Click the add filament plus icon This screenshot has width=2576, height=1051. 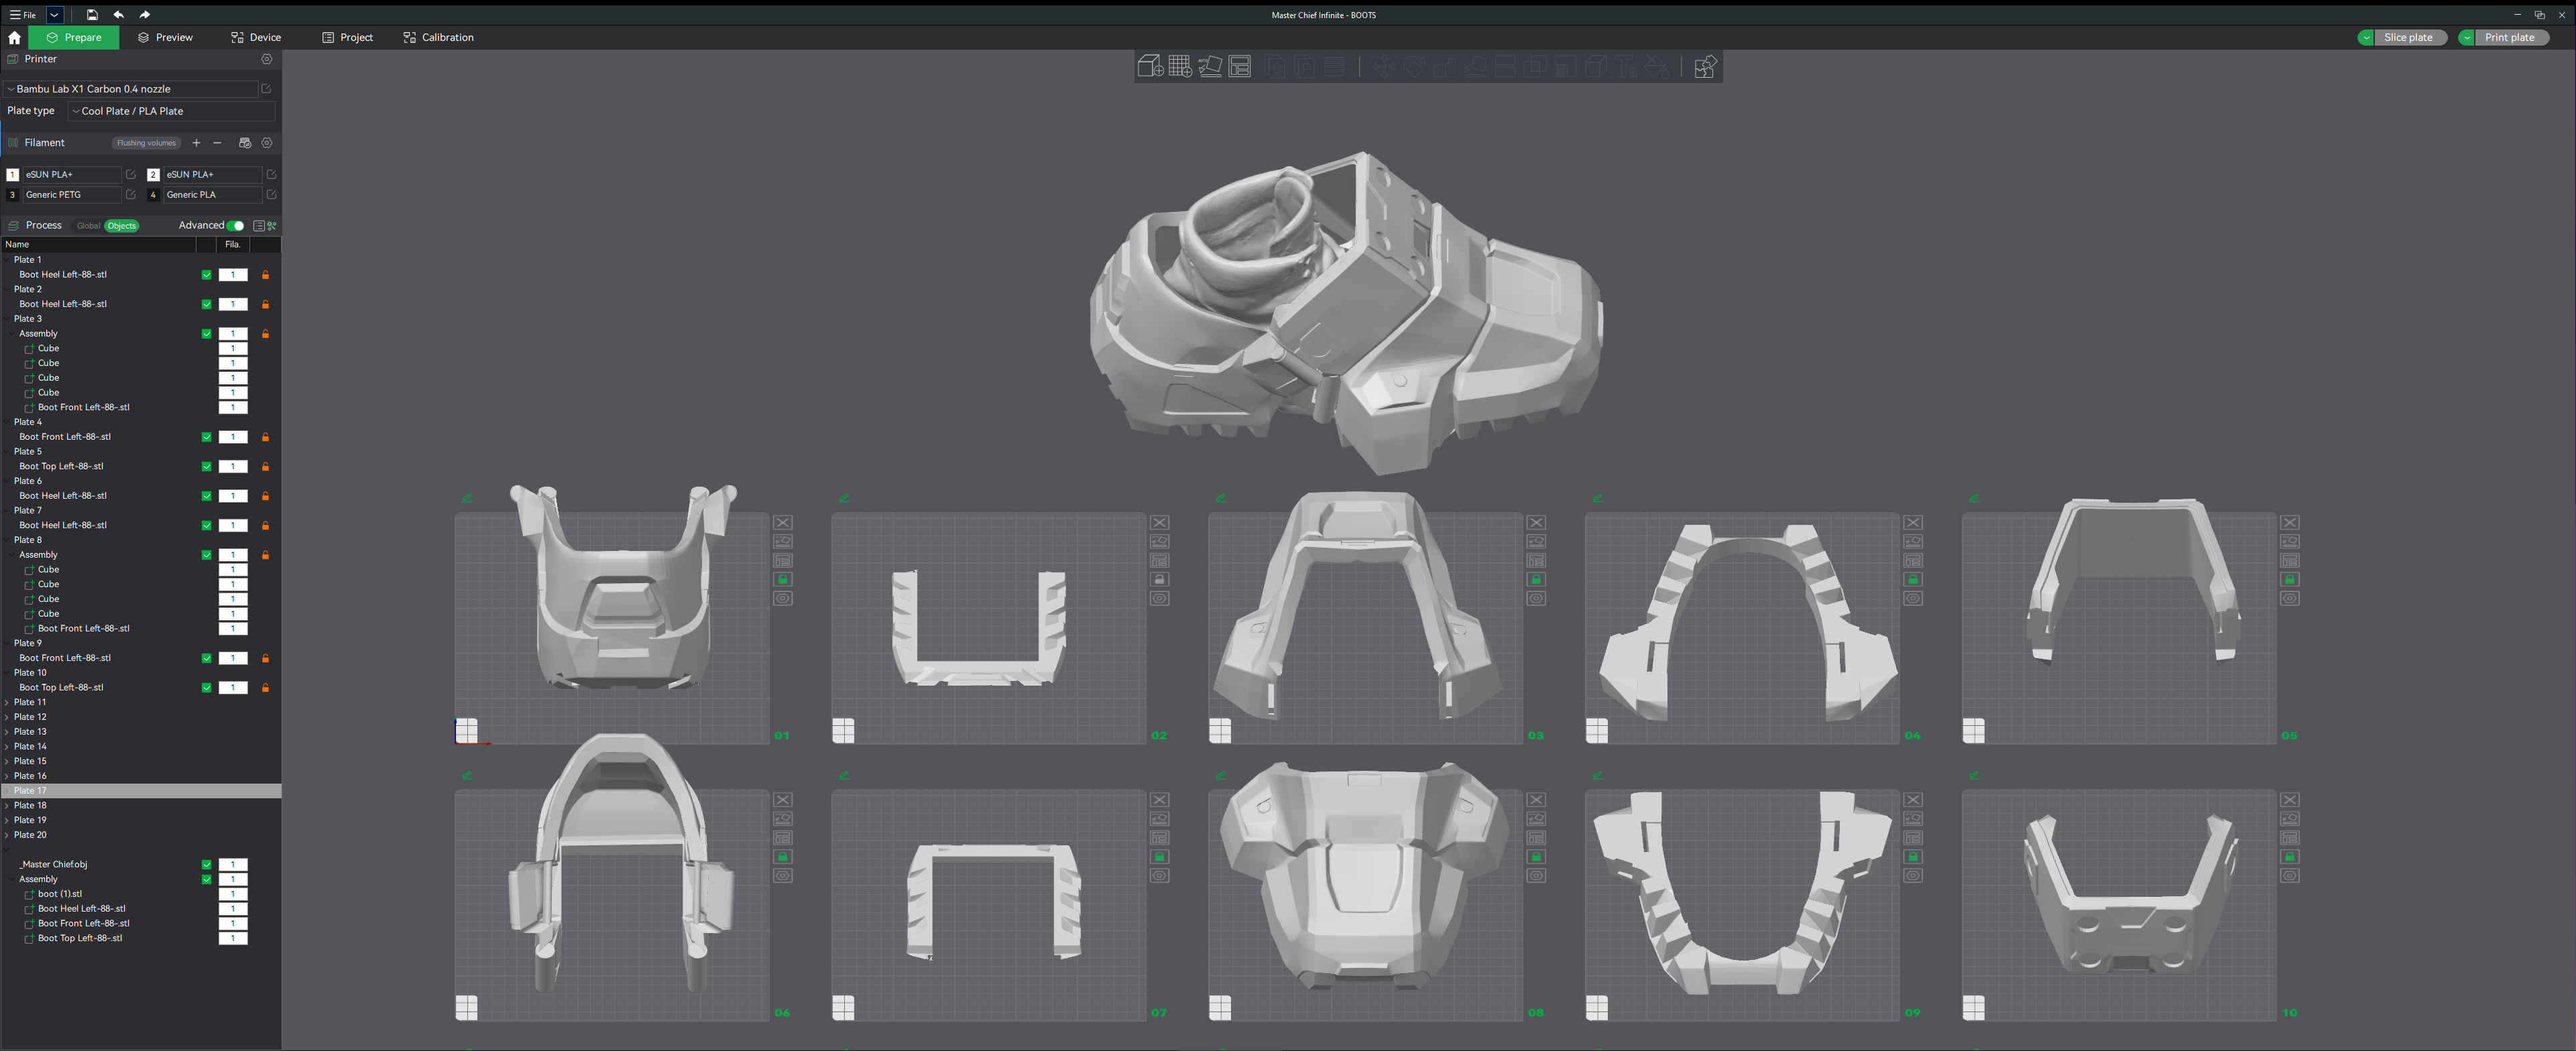[x=196, y=143]
